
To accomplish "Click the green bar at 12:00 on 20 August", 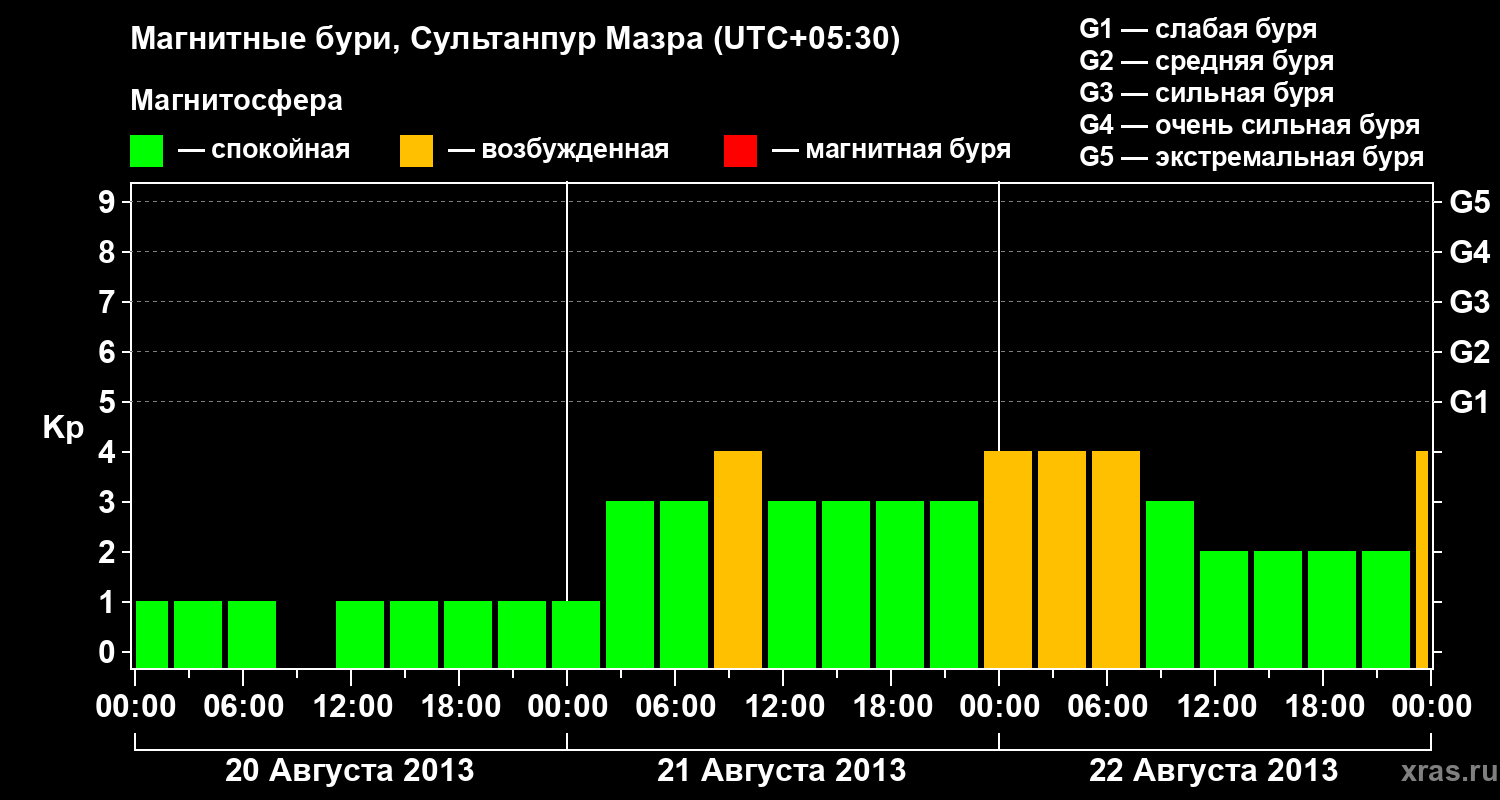I will point(360,634).
